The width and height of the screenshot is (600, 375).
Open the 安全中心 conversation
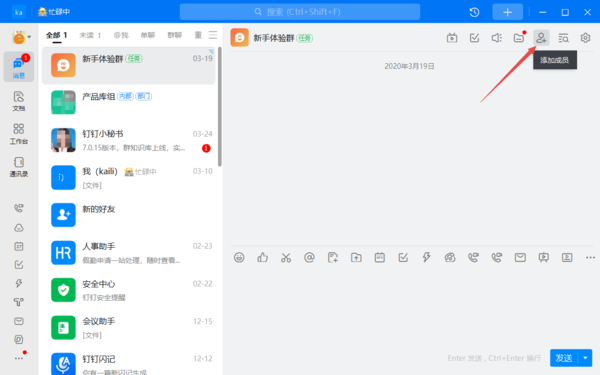(129, 290)
